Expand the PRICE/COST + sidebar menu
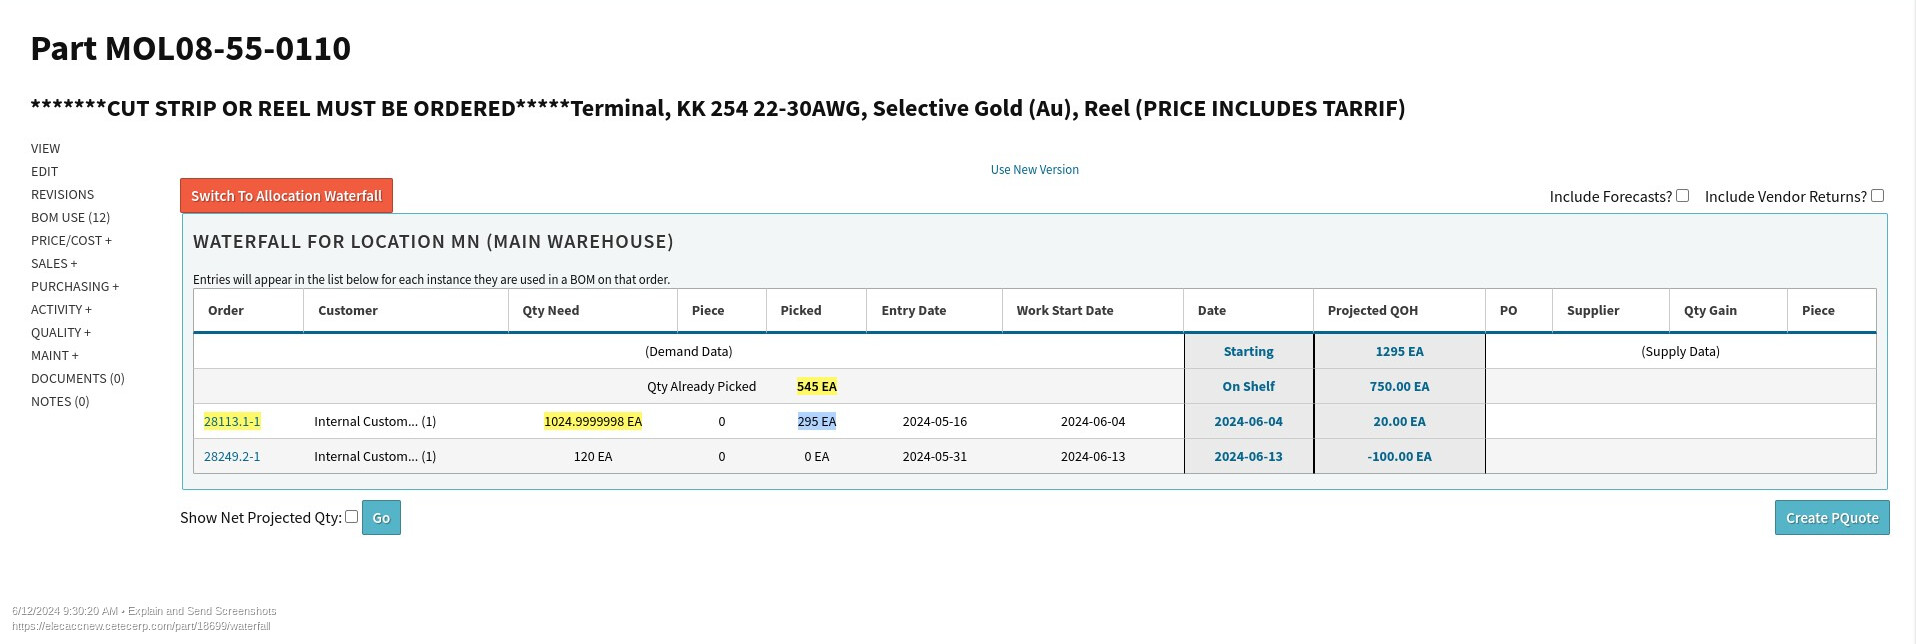This screenshot has width=1916, height=644. (x=71, y=240)
